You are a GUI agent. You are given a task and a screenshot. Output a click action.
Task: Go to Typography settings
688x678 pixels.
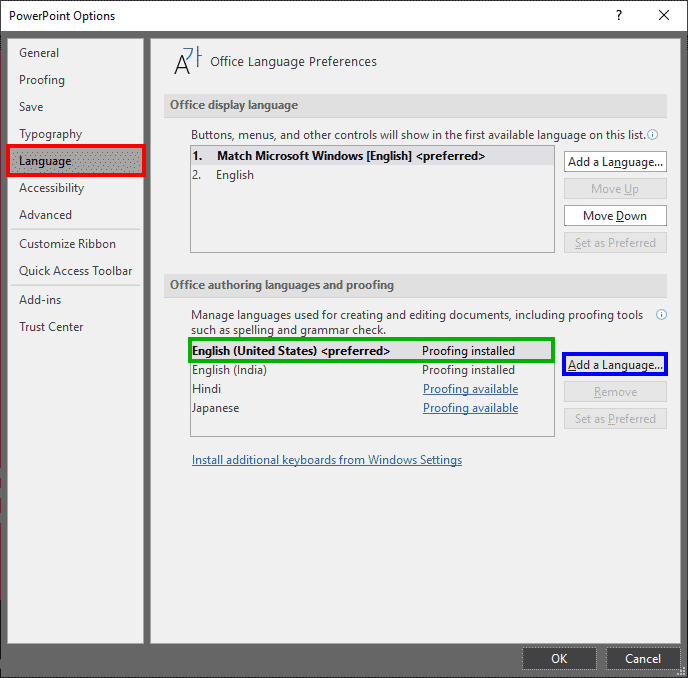pos(75,134)
